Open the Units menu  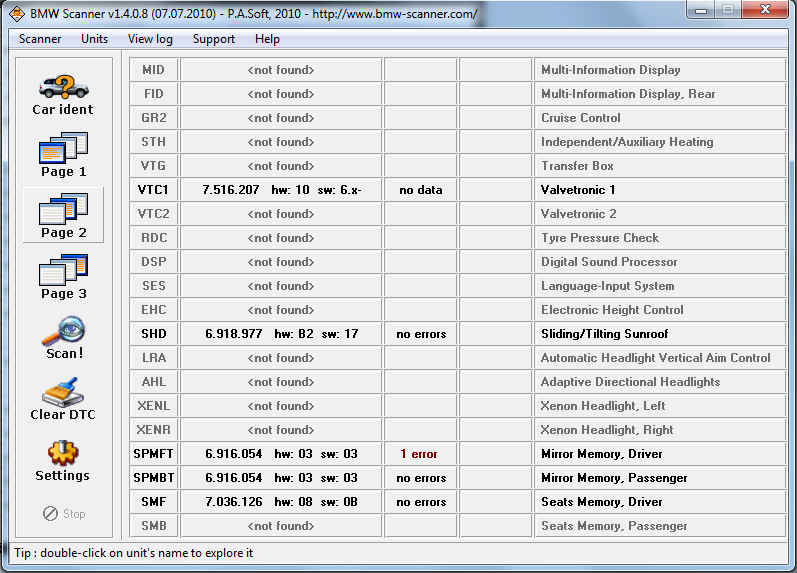(x=95, y=39)
